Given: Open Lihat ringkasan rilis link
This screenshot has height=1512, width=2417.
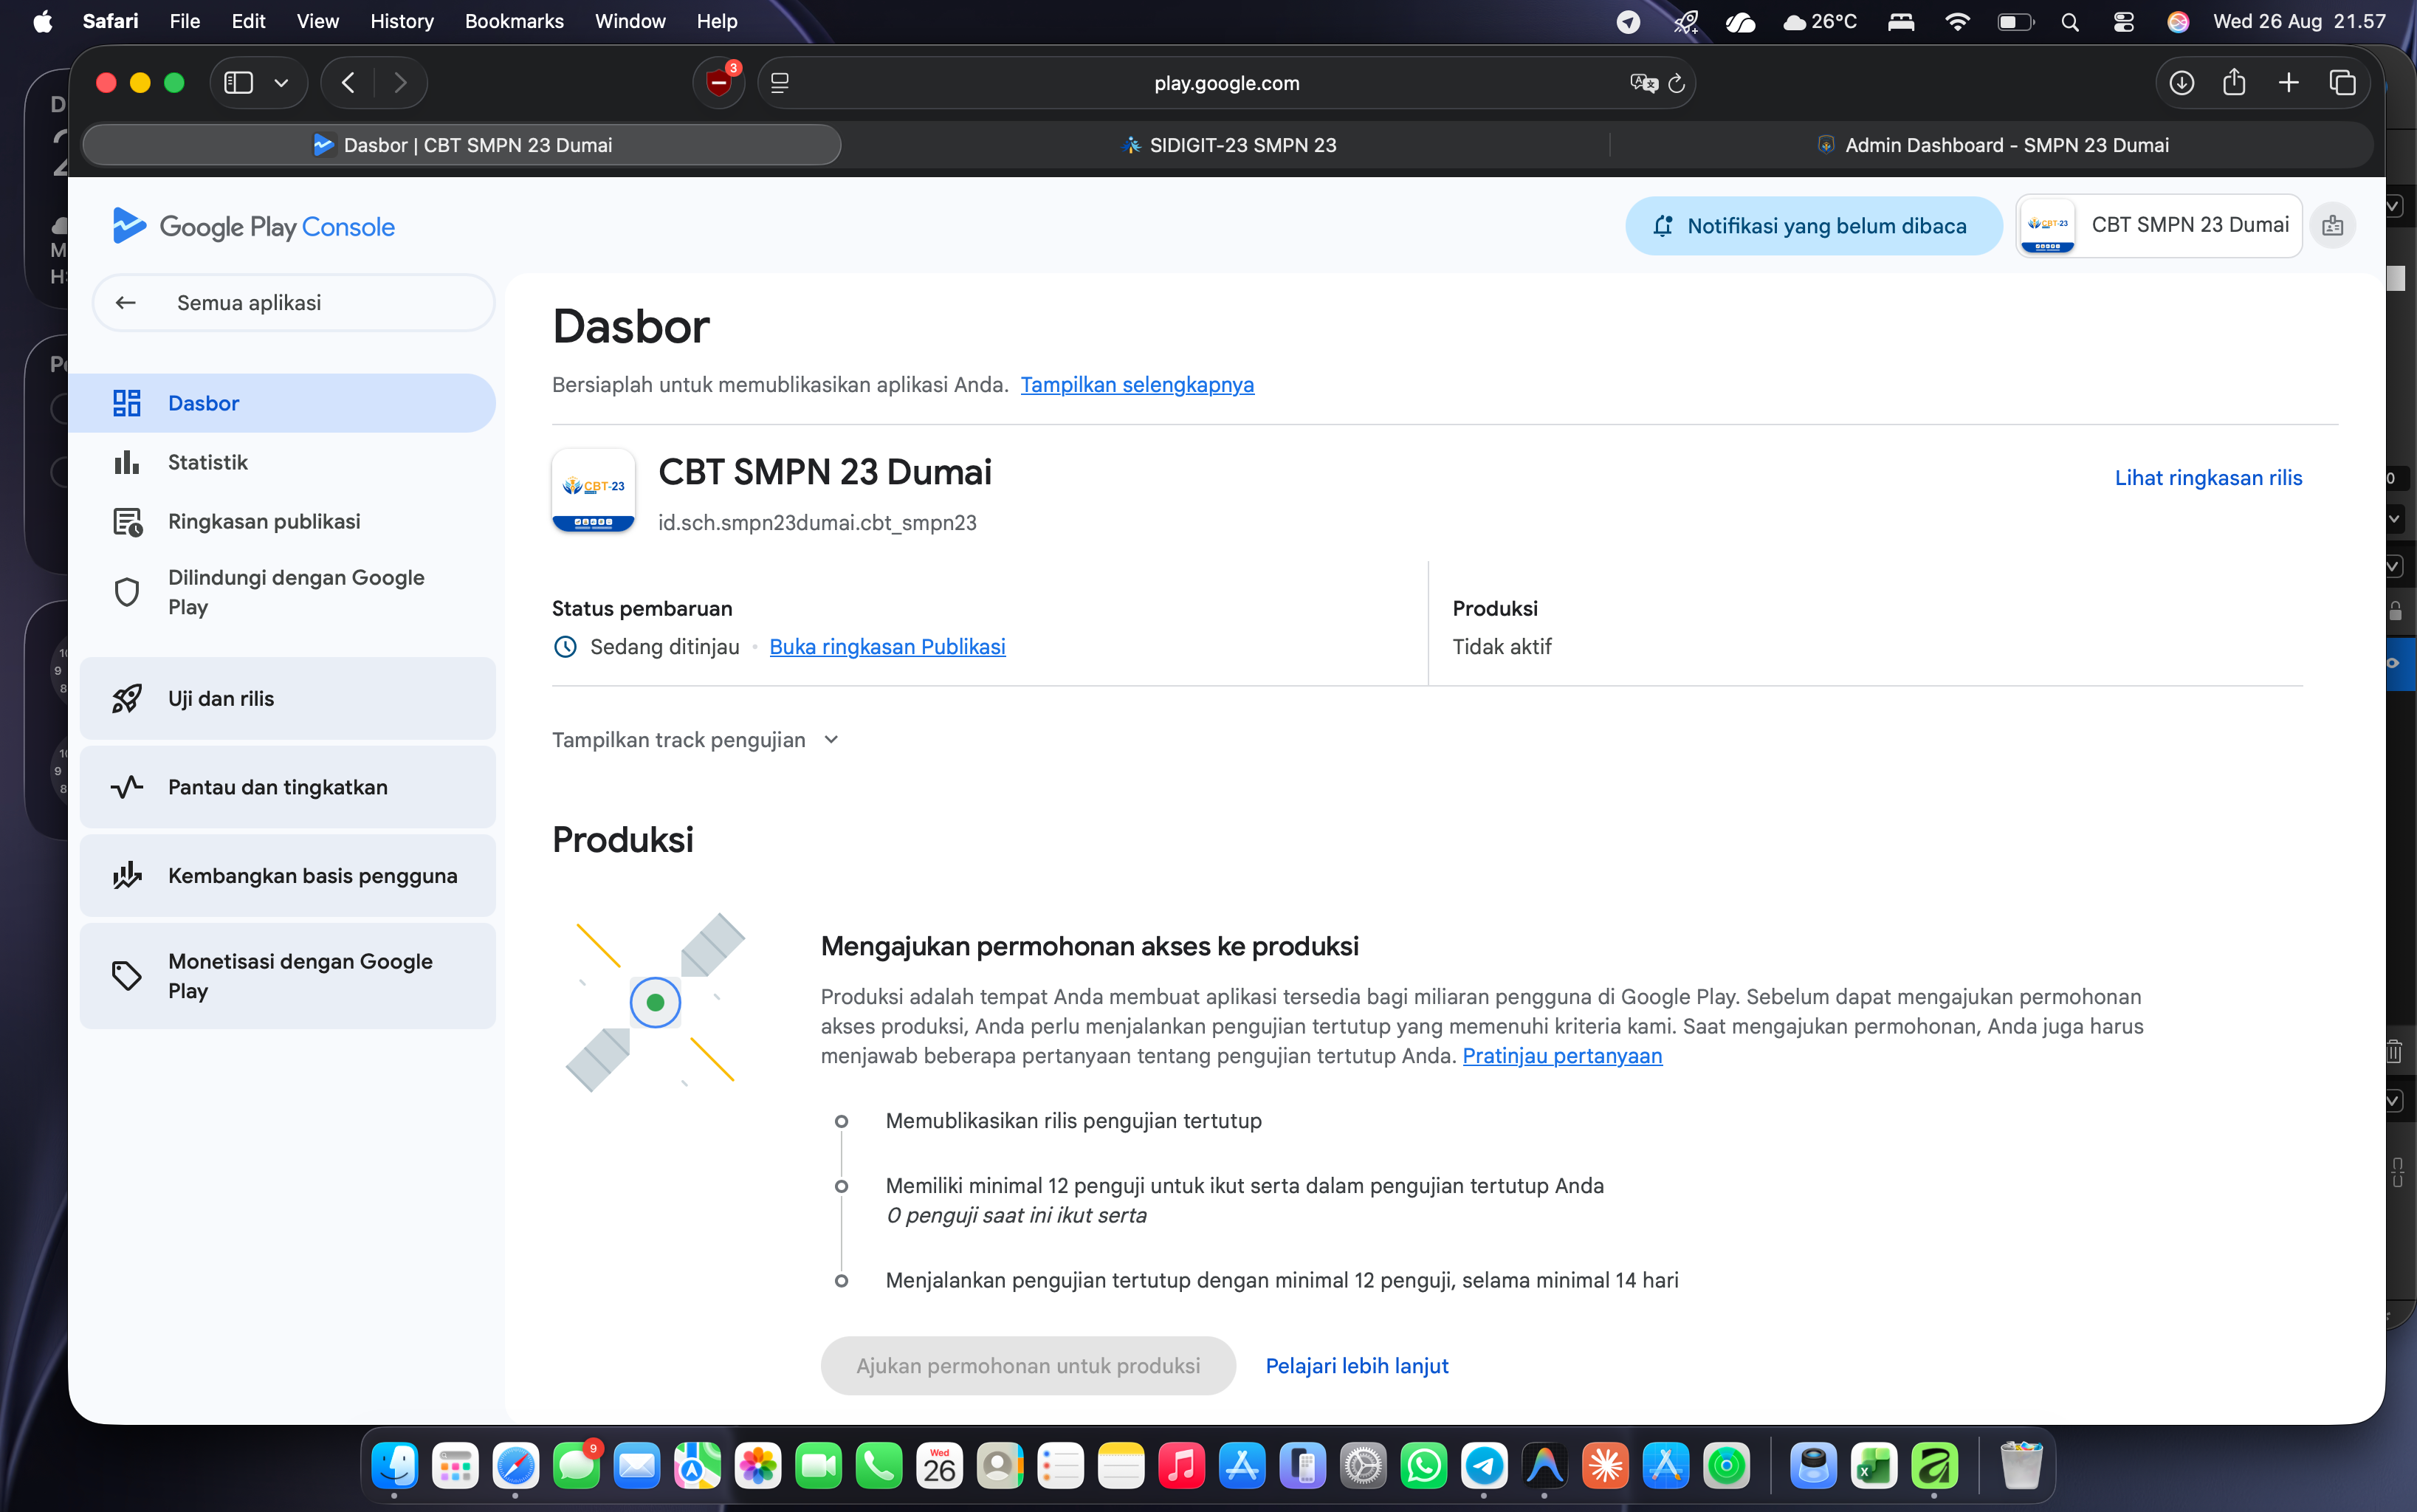Looking at the screenshot, I should 2208,478.
